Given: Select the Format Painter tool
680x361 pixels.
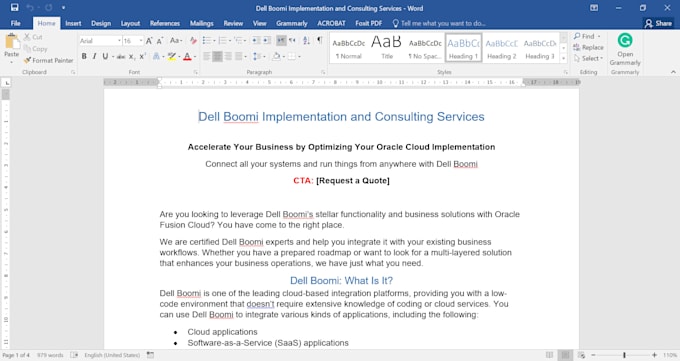Looking at the screenshot, I should (x=49, y=60).
